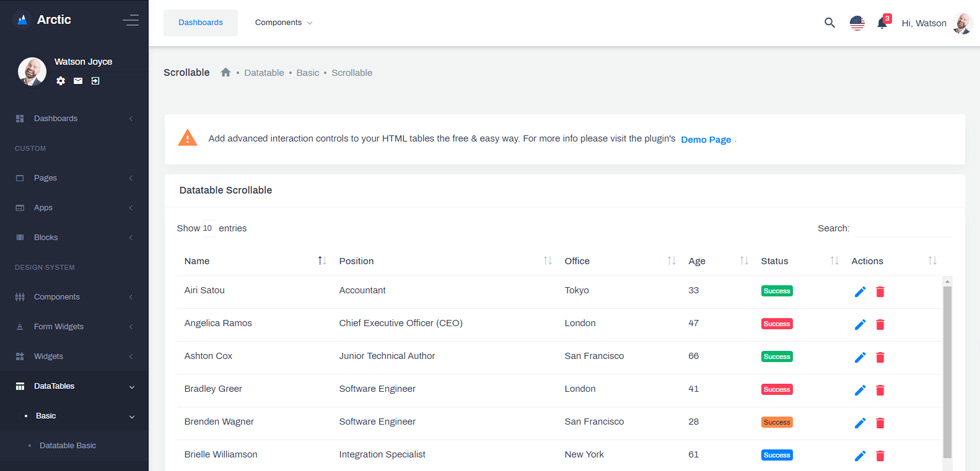980x471 pixels.
Task: Edit the Airi Satou row
Action: [x=860, y=292]
